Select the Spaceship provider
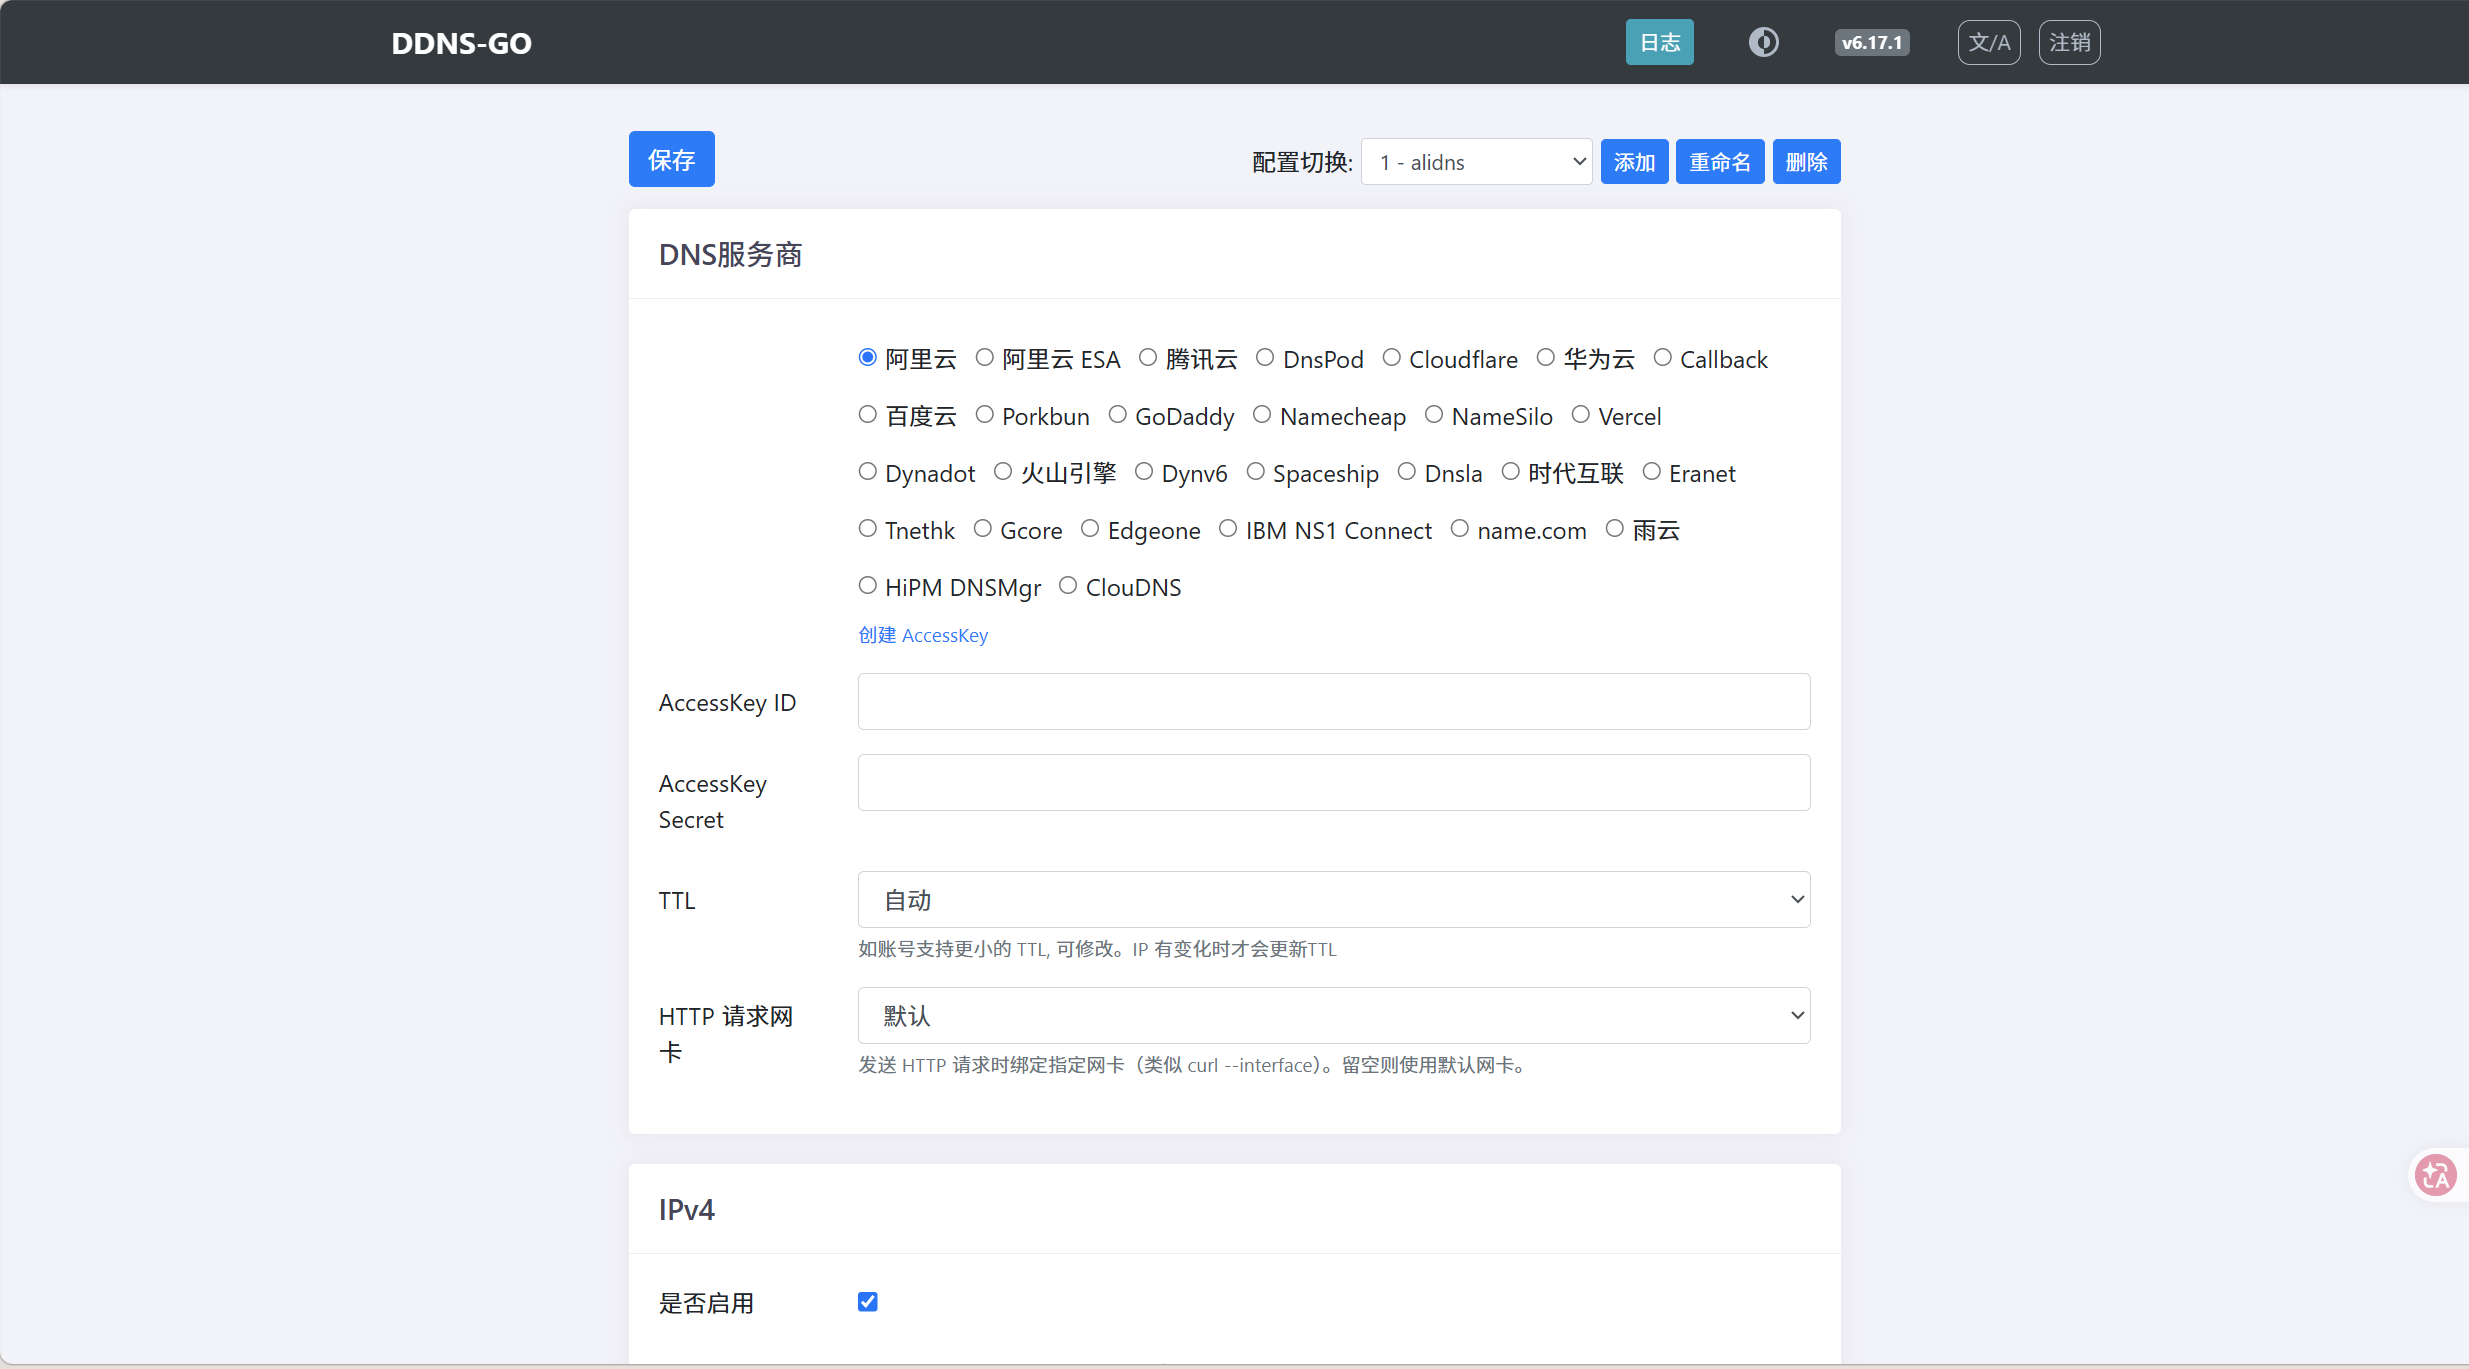 pos(1256,472)
